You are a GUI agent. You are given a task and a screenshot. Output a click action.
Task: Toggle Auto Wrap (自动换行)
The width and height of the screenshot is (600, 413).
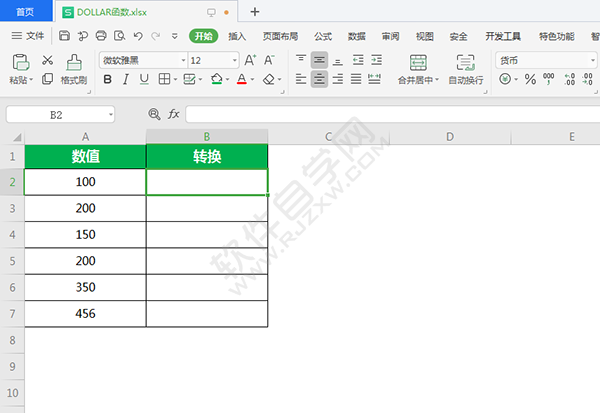(x=466, y=69)
